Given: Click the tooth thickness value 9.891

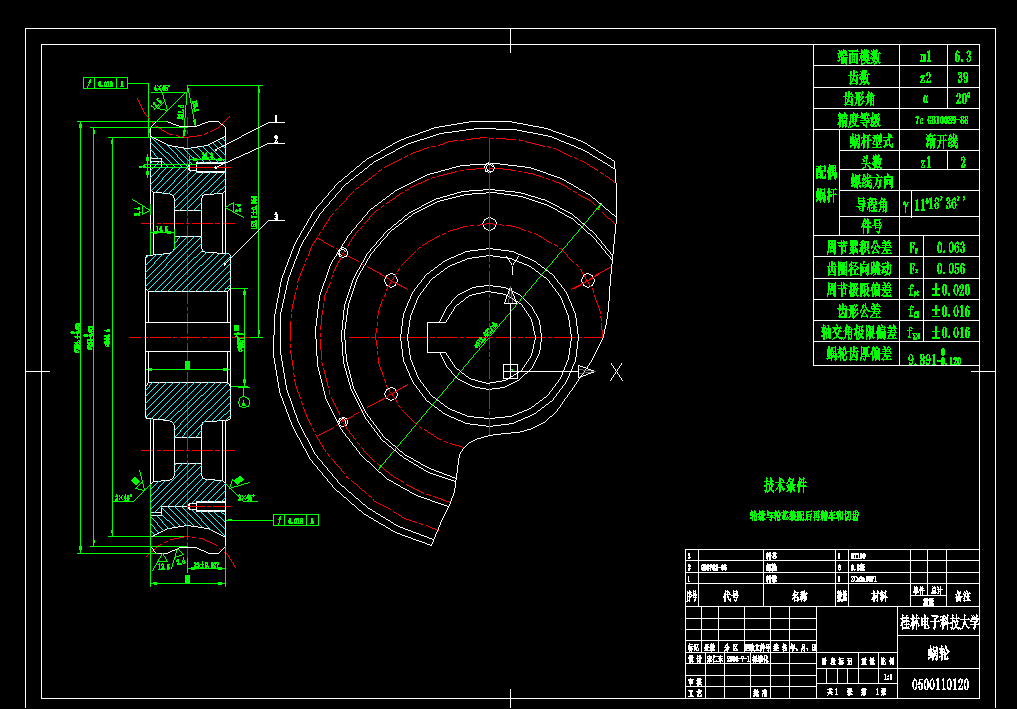Looking at the screenshot, I should 934,358.
